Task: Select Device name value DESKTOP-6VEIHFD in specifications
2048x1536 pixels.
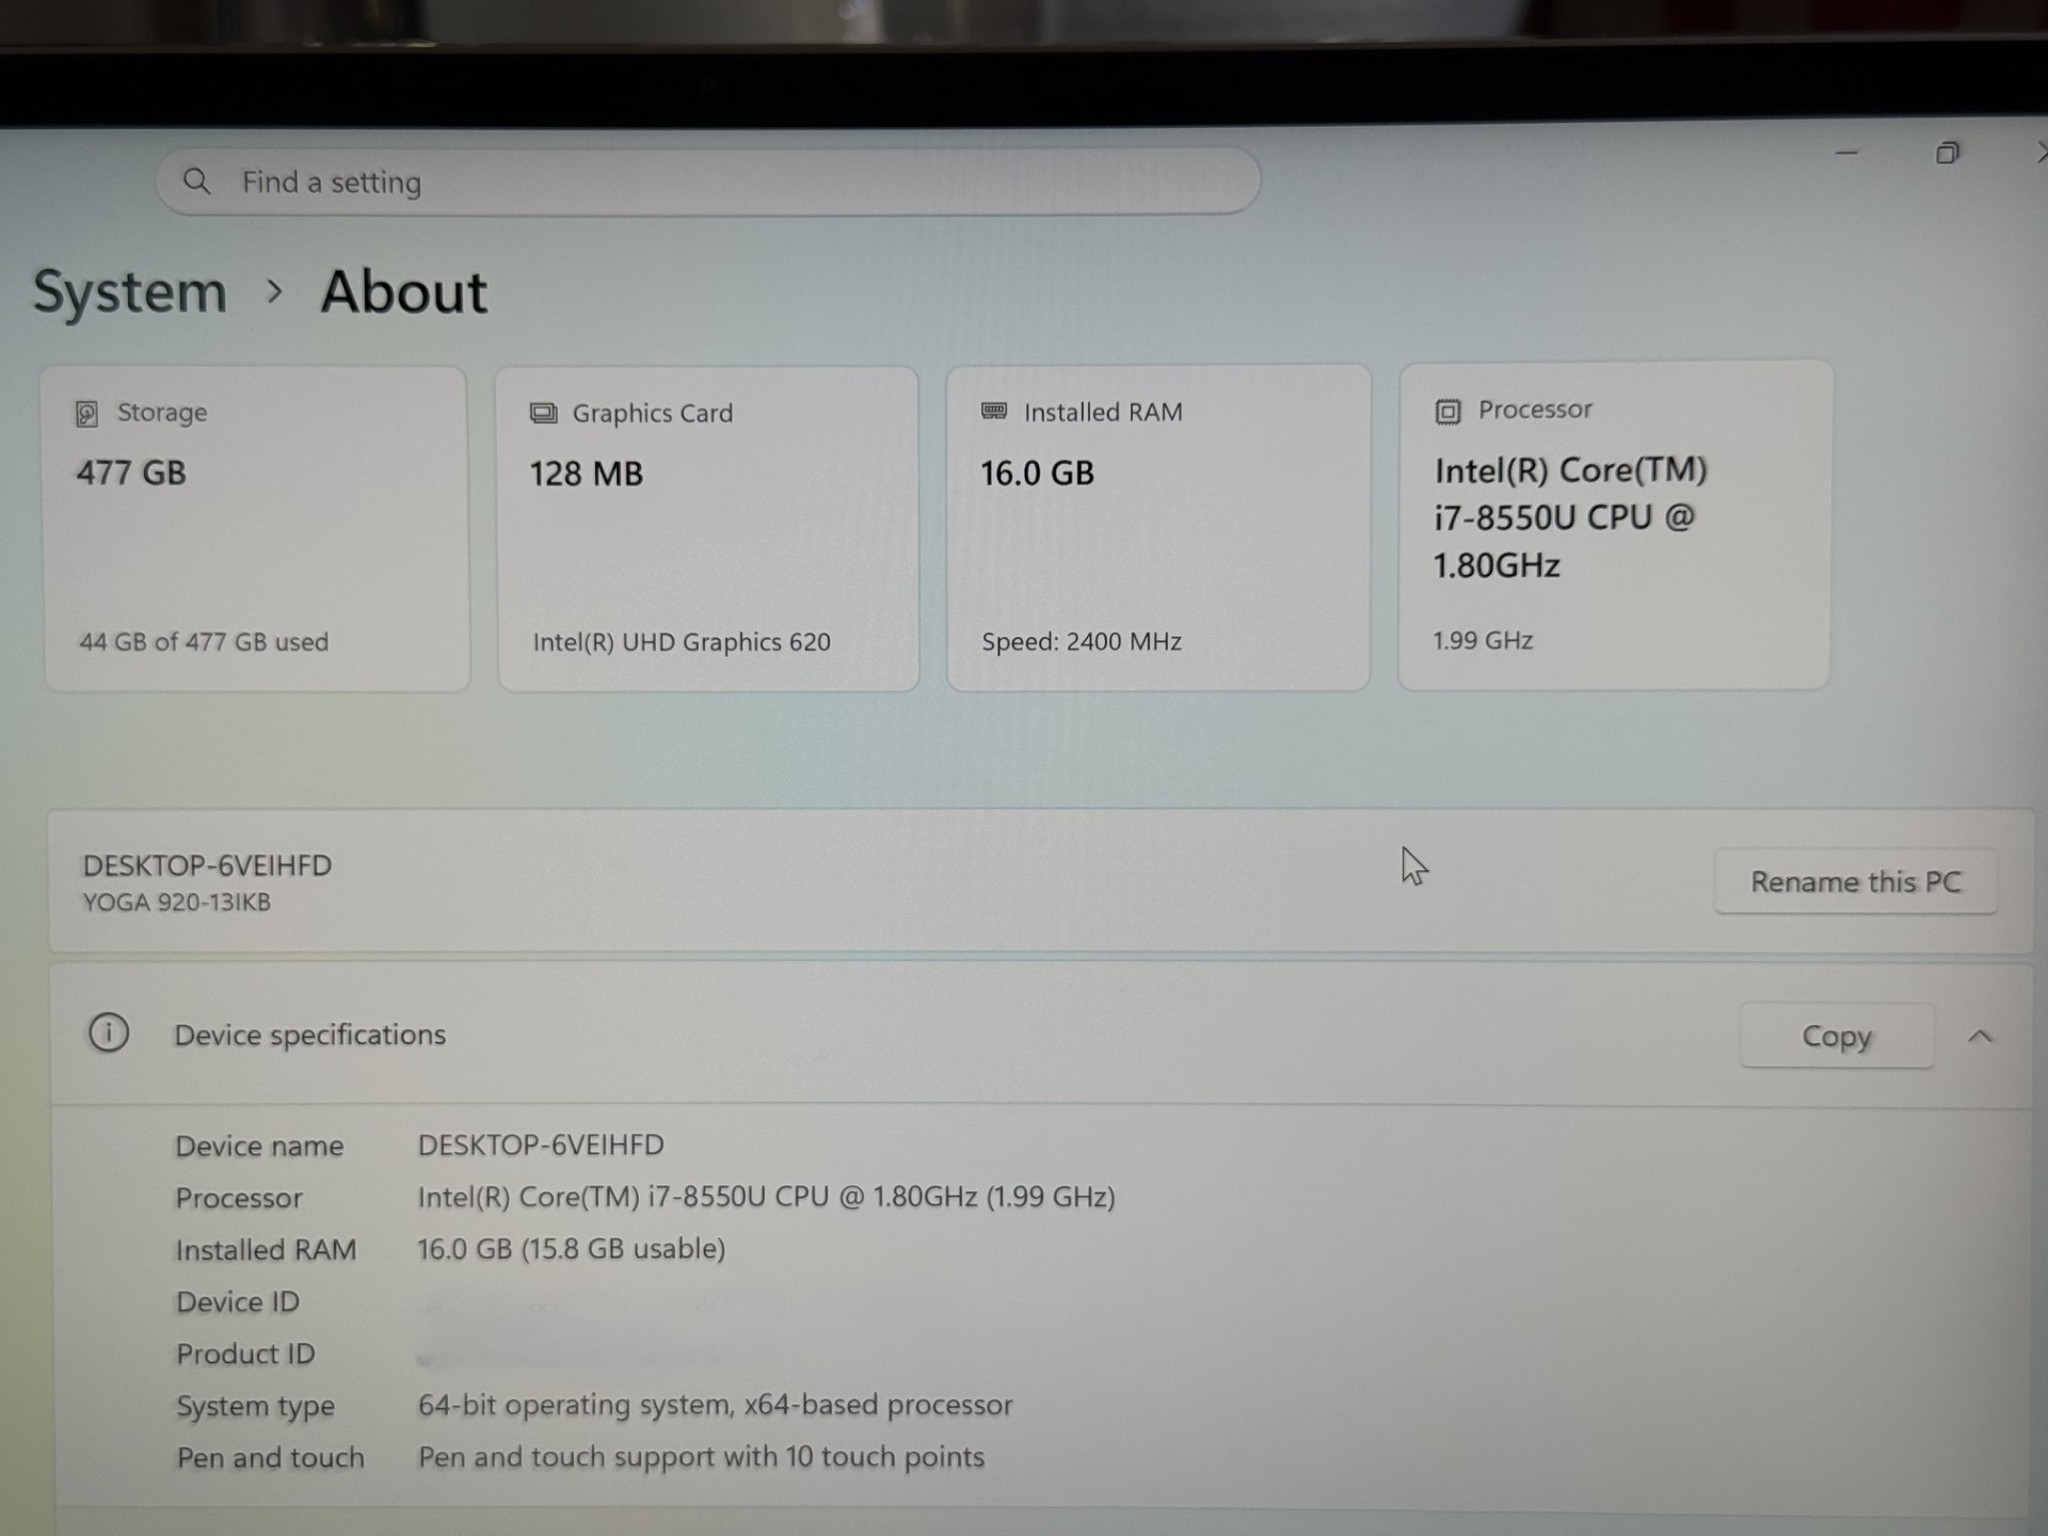Action: click(541, 1145)
